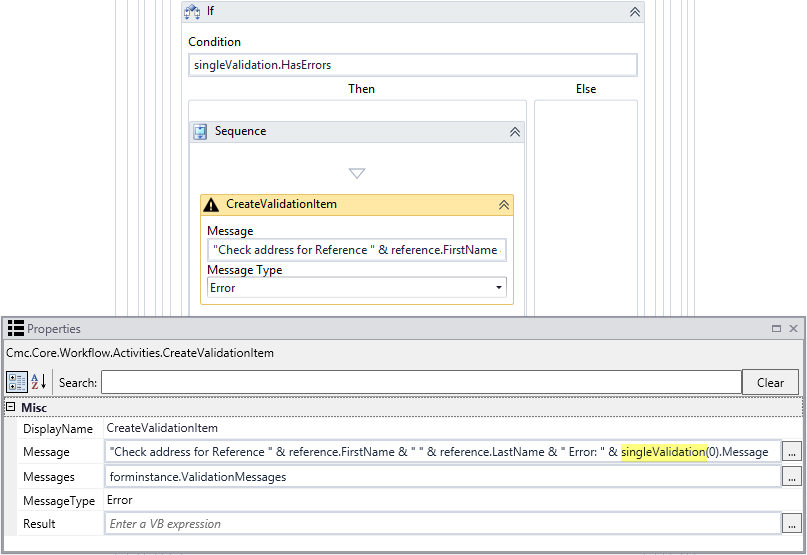Collapse the Sequence activity

point(515,132)
